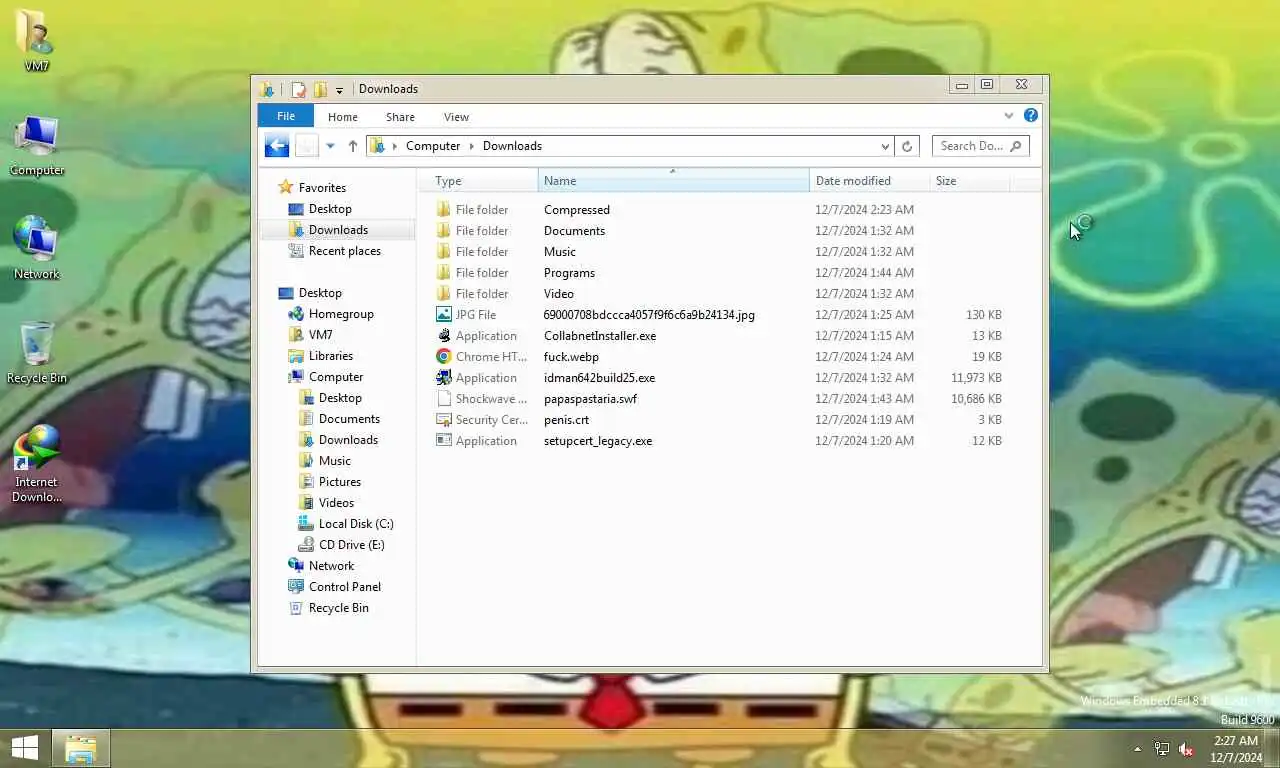Click the Properties quick access toolbar icon
1280x768 pixels.
299,89
